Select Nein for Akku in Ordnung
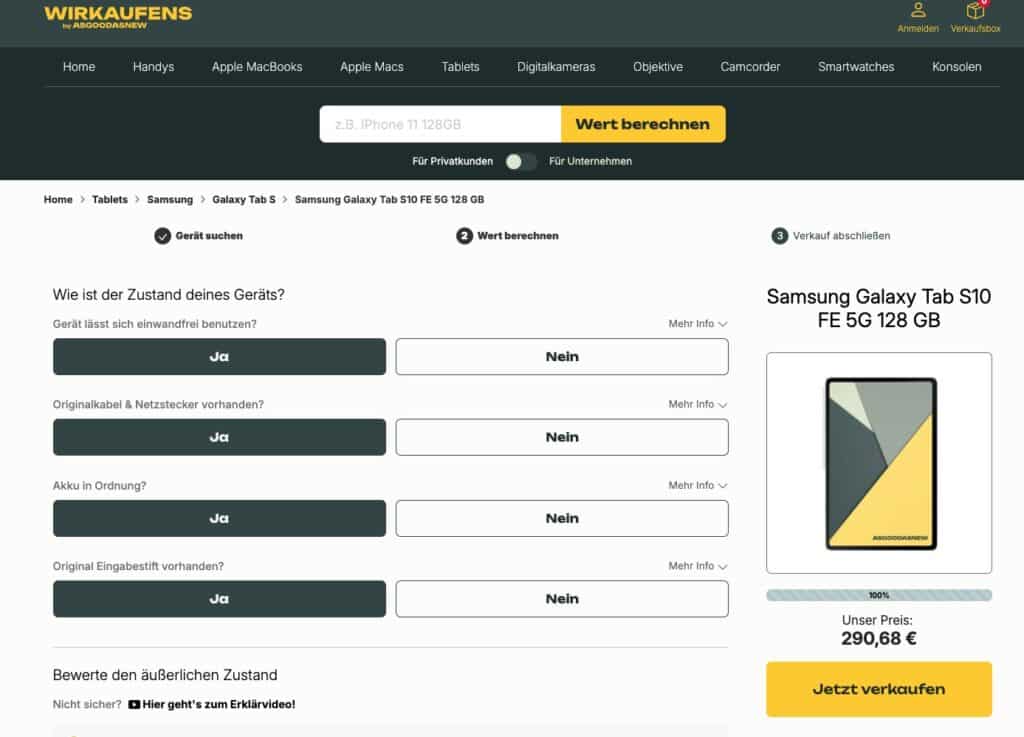Image resolution: width=1024 pixels, height=737 pixels. (x=562, y=518)
